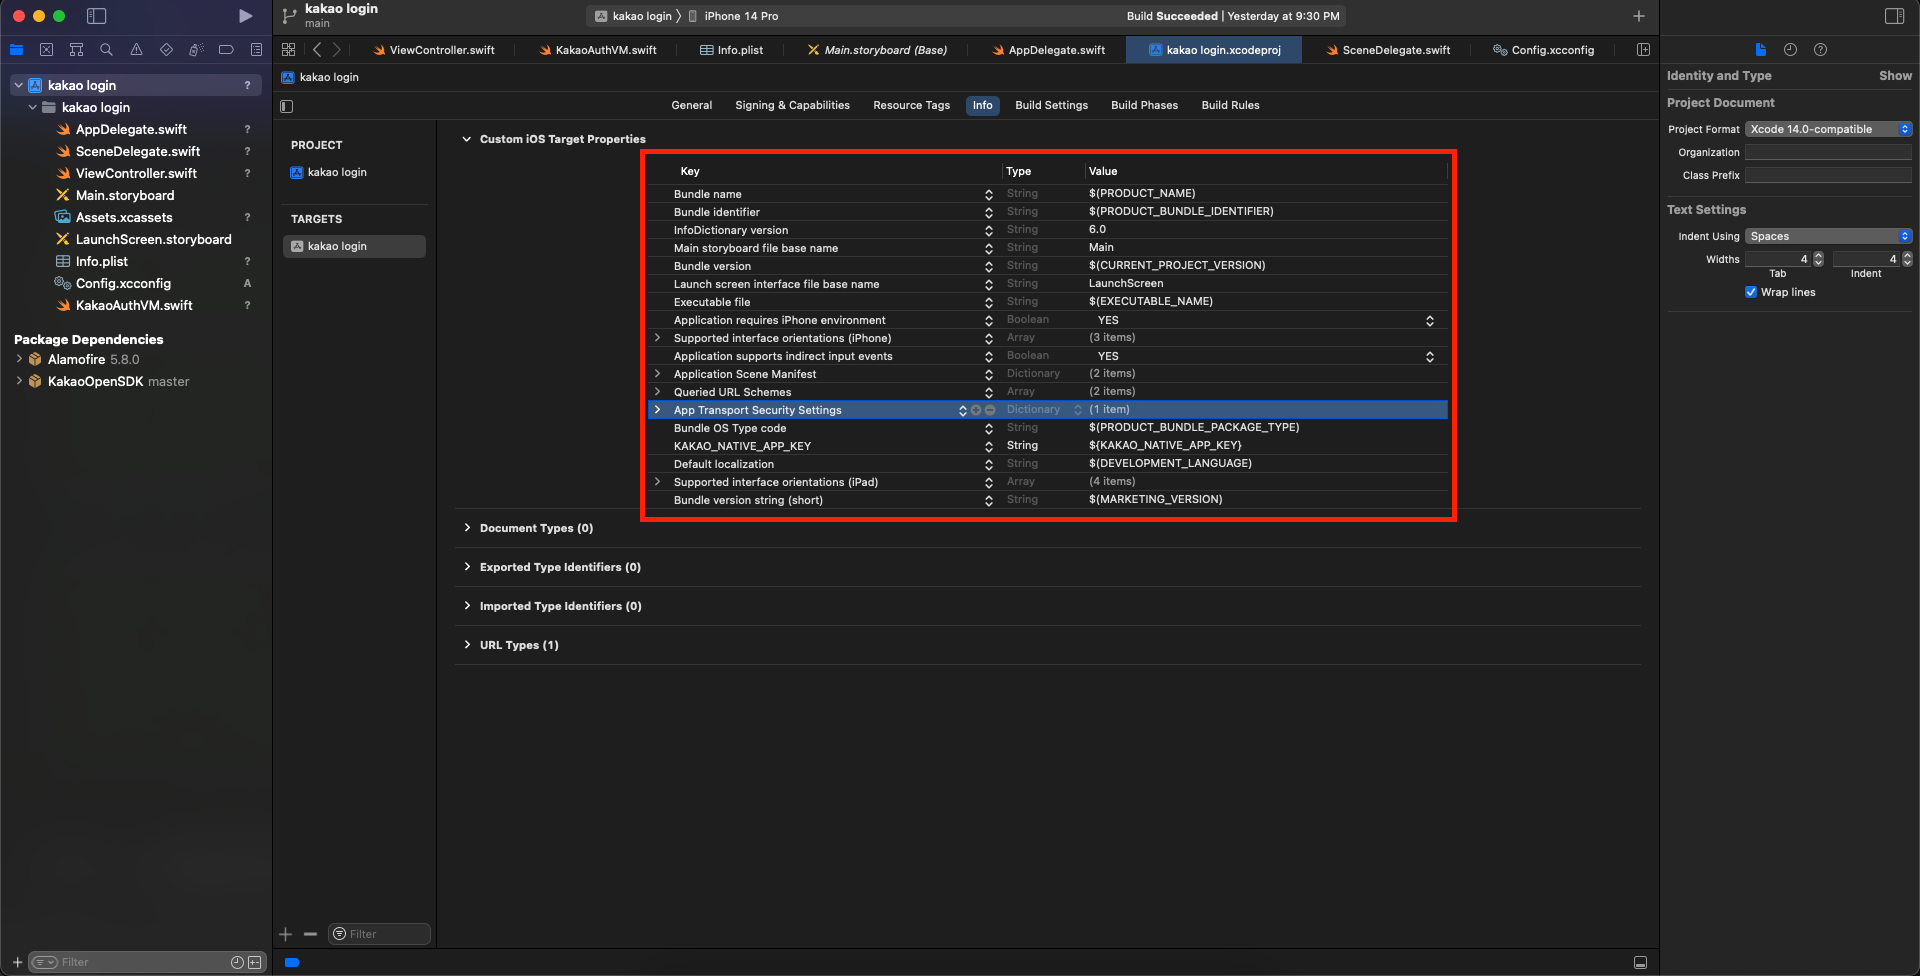Go forward in editor history
1920x976 pixels.
point(337,50)
